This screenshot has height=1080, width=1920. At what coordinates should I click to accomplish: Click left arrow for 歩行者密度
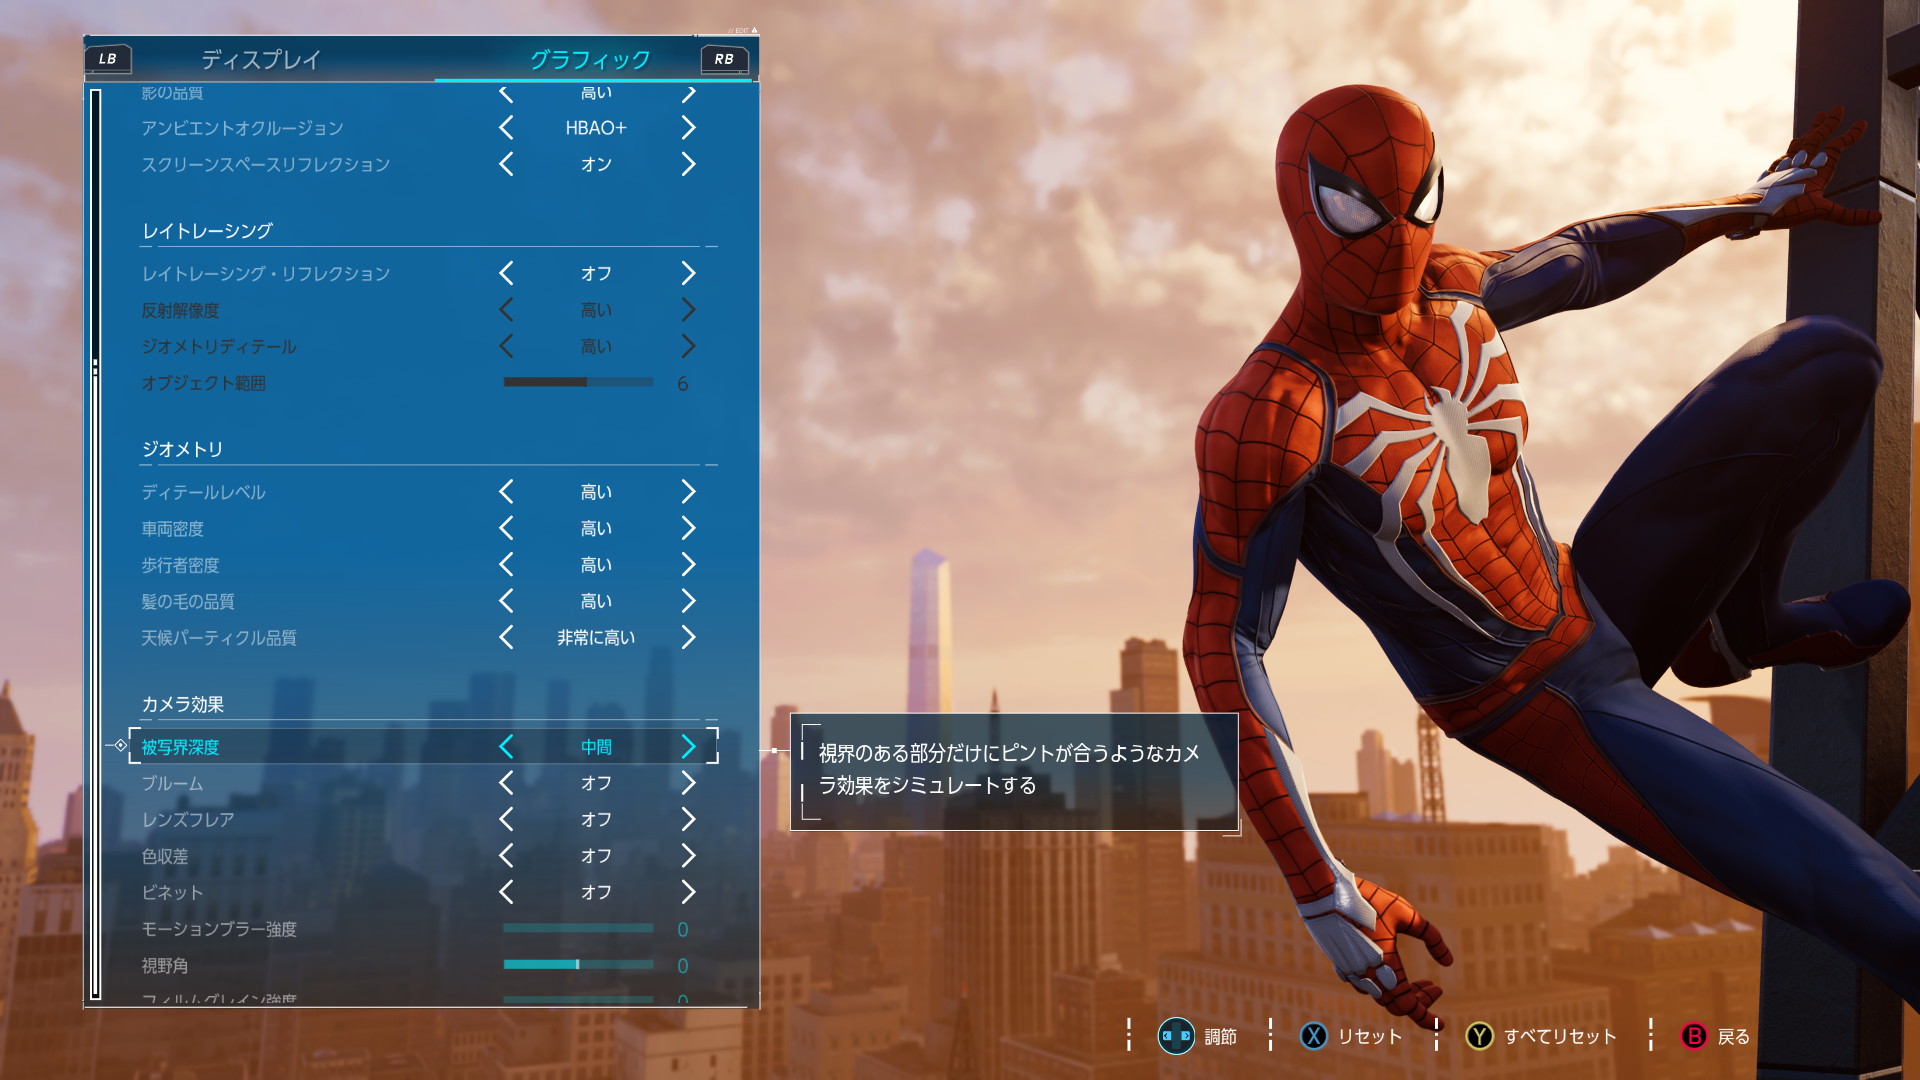point(506,565)
